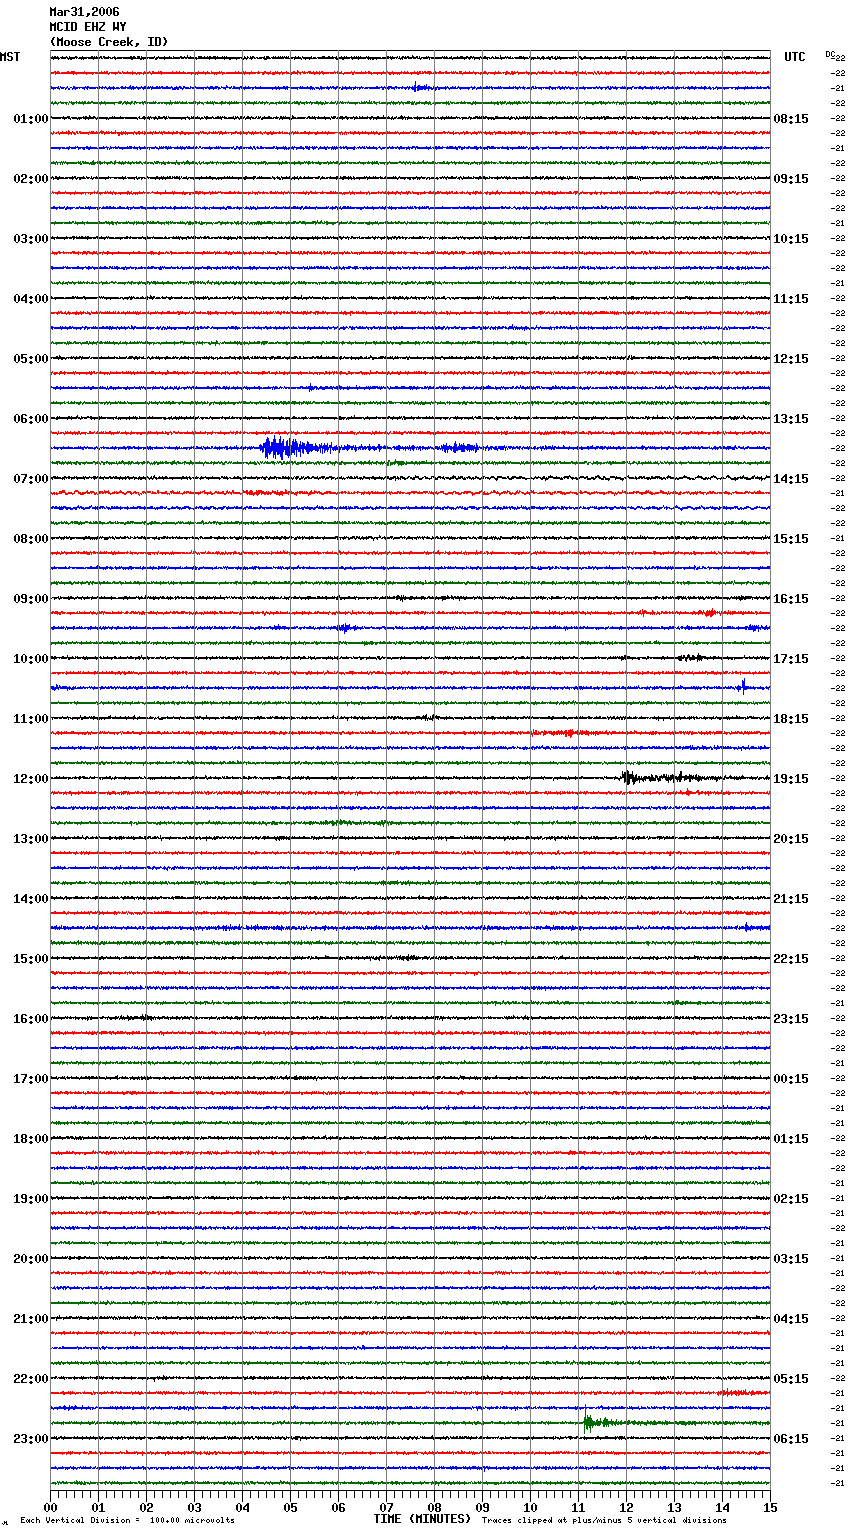The image size is (850, 1534).
Task: Select the 01:00 MST row label
Action: tap(31, 119)
